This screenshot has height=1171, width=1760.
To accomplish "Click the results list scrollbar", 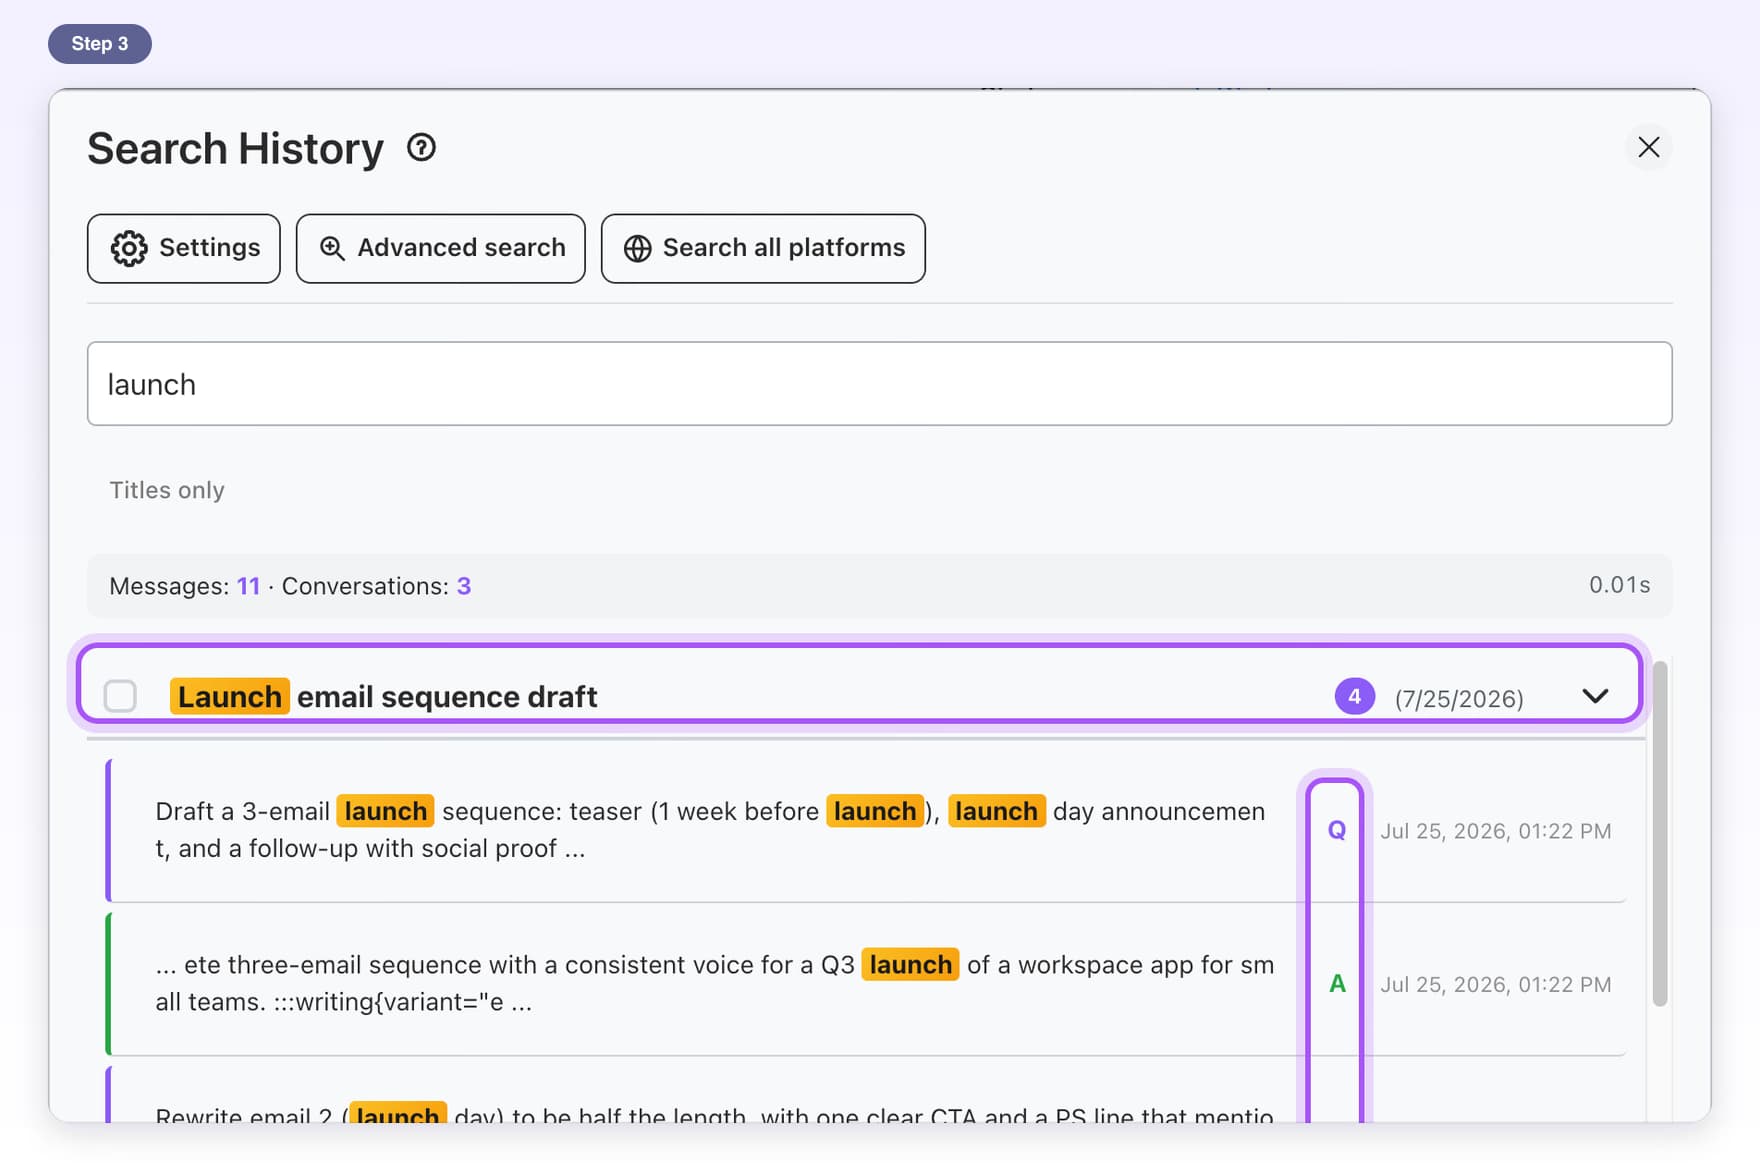I will 1660,833.
